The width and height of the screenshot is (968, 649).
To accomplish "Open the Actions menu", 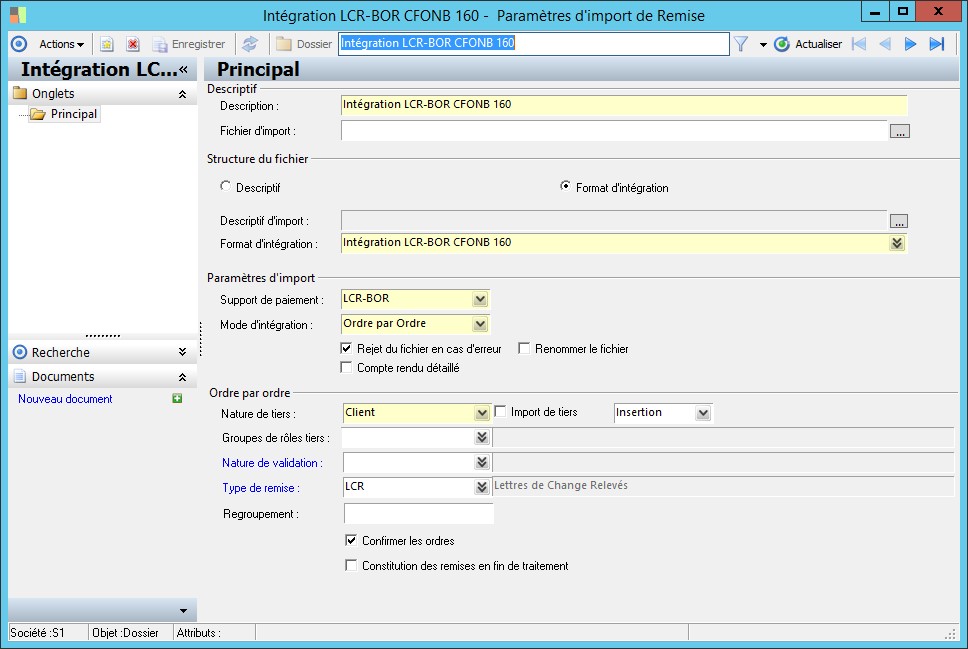I will click(x=60, y=44).
